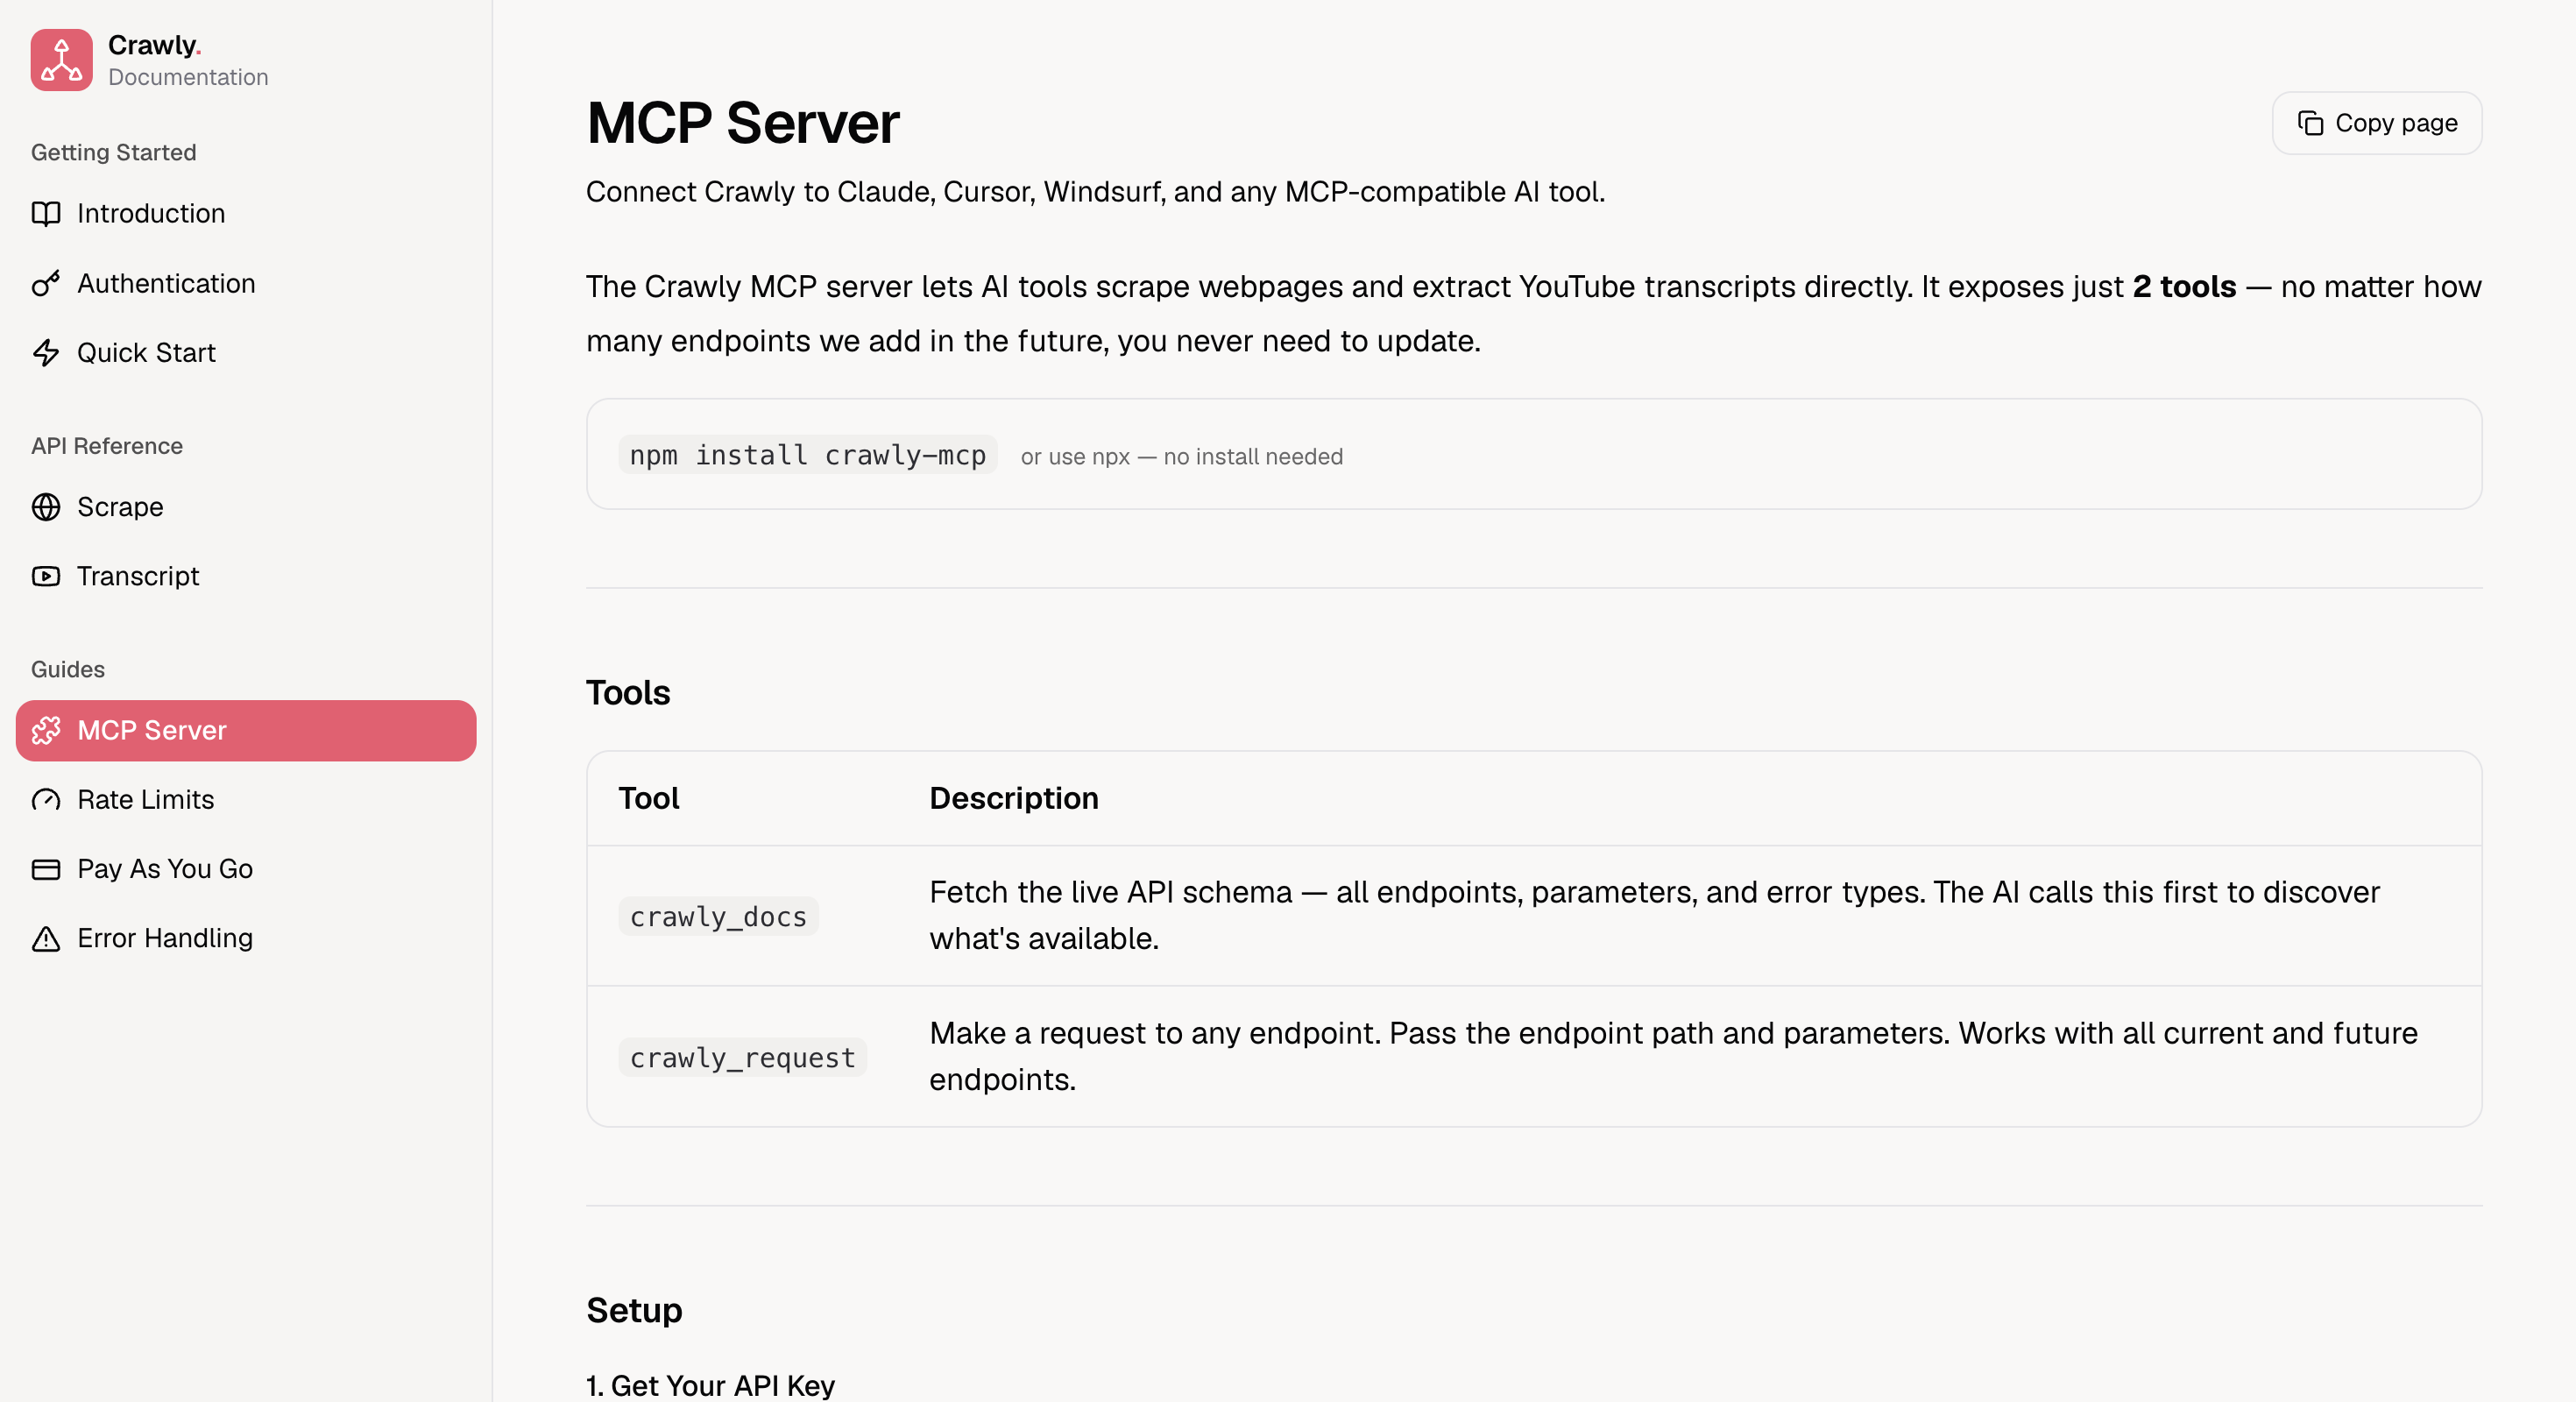Click the Copy page button
Viewport: 2576px width, 1402px height.
[x=2376, y=122]
